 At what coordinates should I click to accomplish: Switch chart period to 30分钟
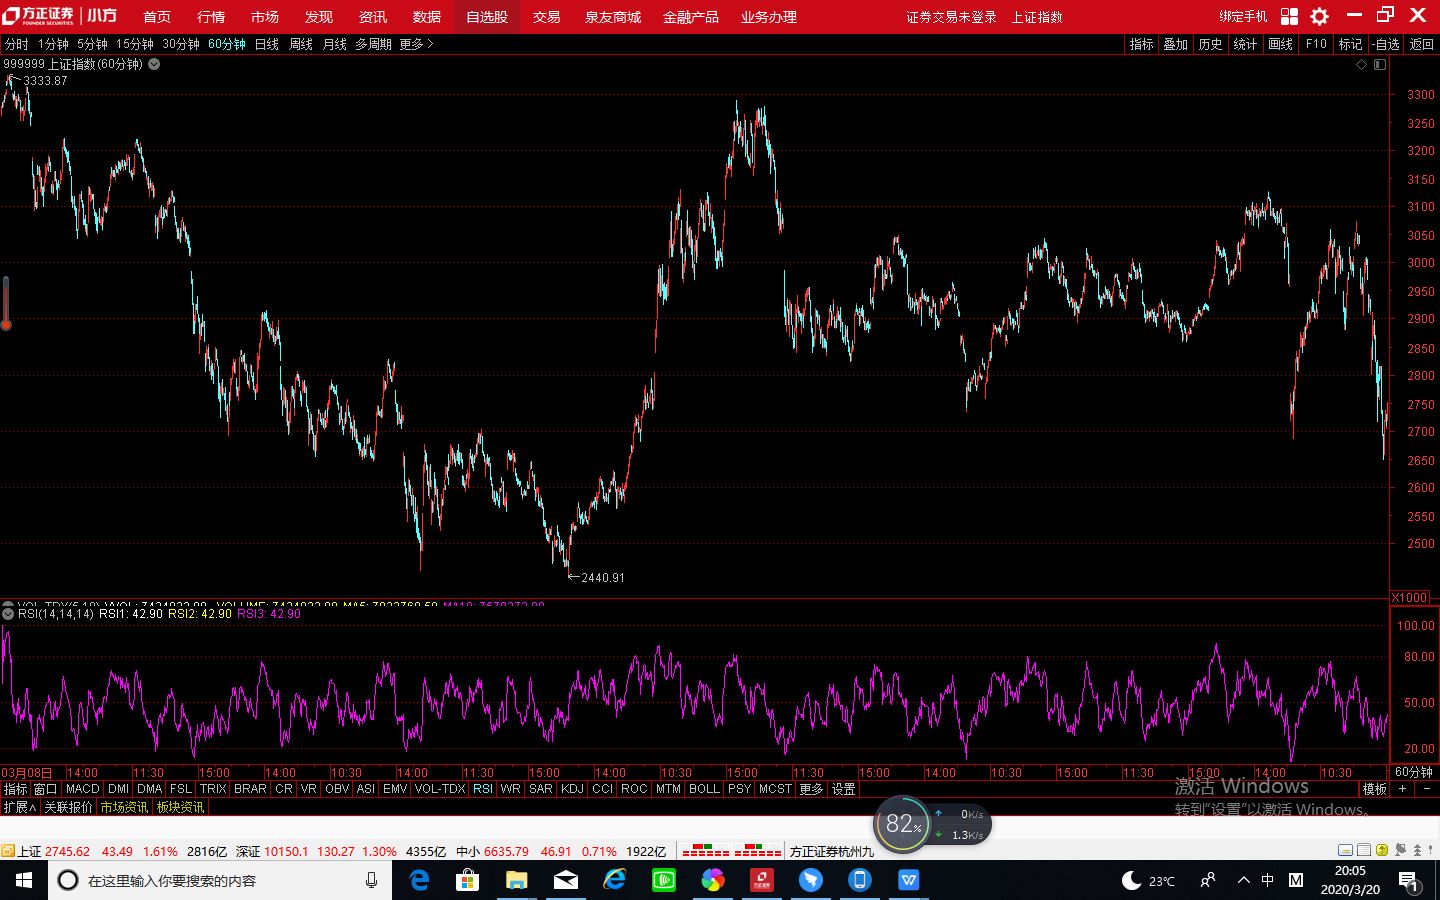(181, 44)
